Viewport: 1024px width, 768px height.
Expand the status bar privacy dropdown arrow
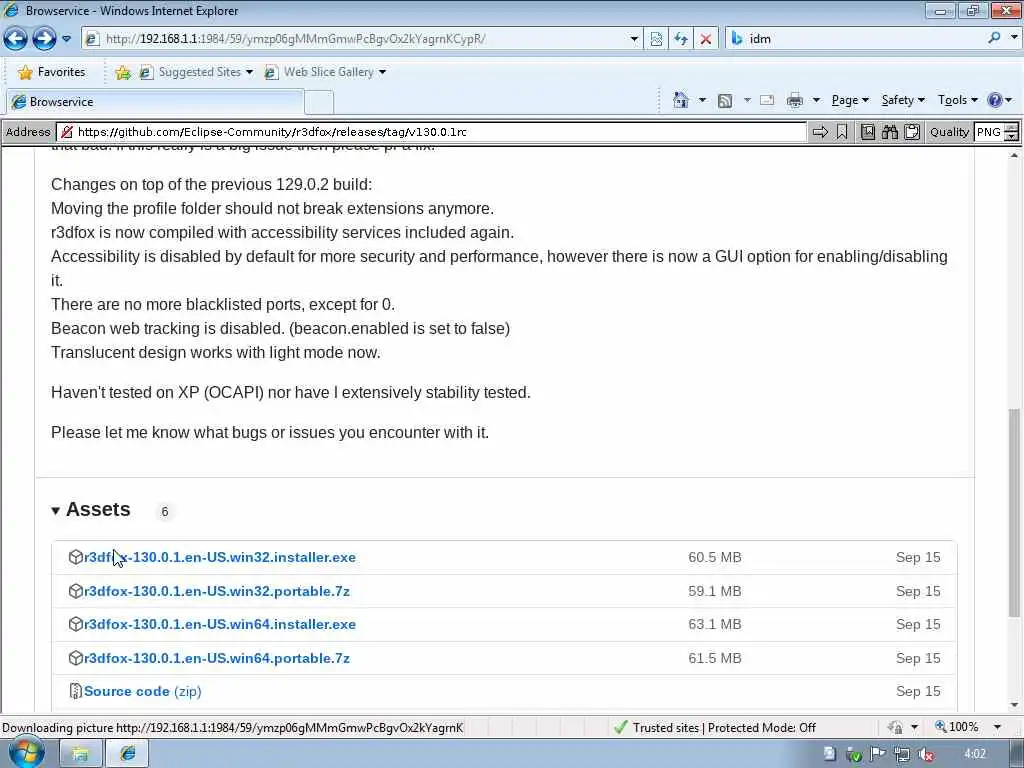point(914,728)
